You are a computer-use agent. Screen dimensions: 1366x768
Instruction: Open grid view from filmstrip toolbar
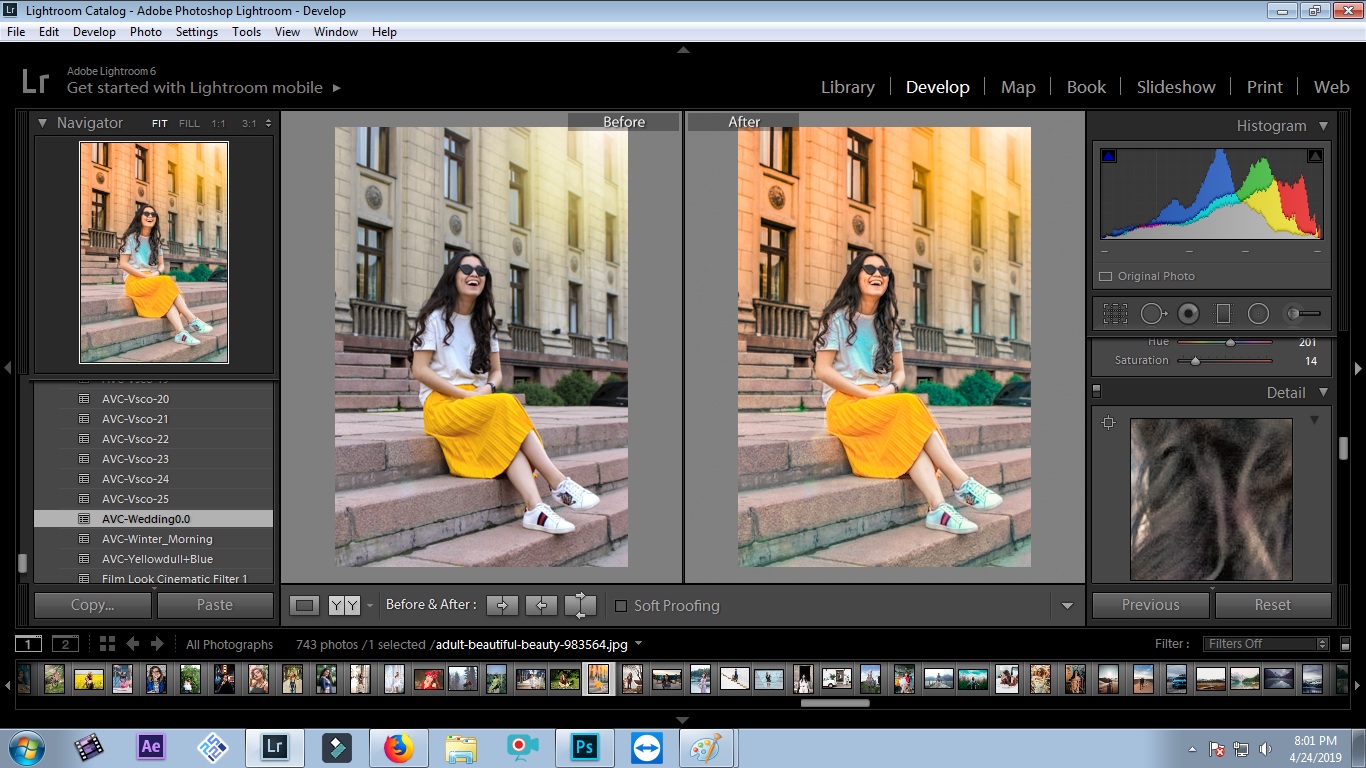tap(107, 644)
